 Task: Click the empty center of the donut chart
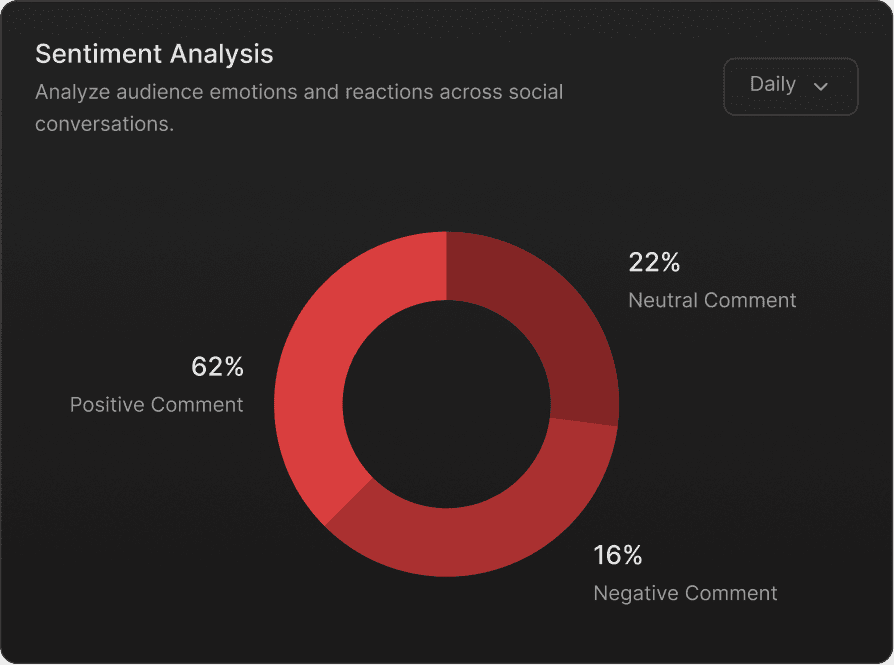pyautogui.click(x=446, y=404)
